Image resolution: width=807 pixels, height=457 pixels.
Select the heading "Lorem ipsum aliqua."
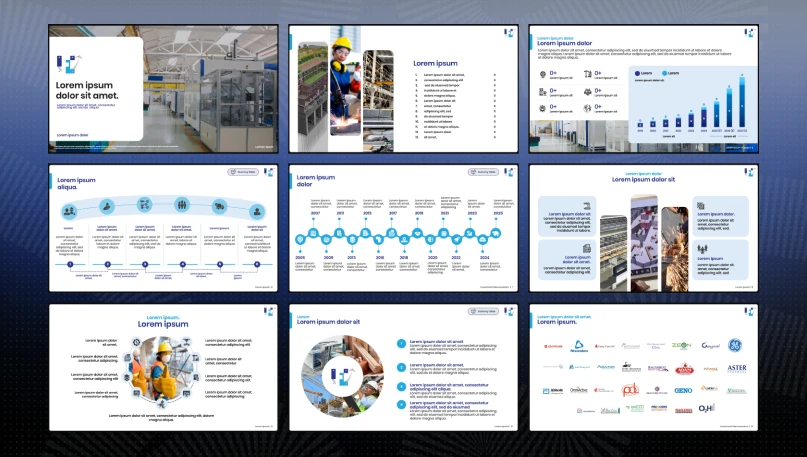coord(76,184)
